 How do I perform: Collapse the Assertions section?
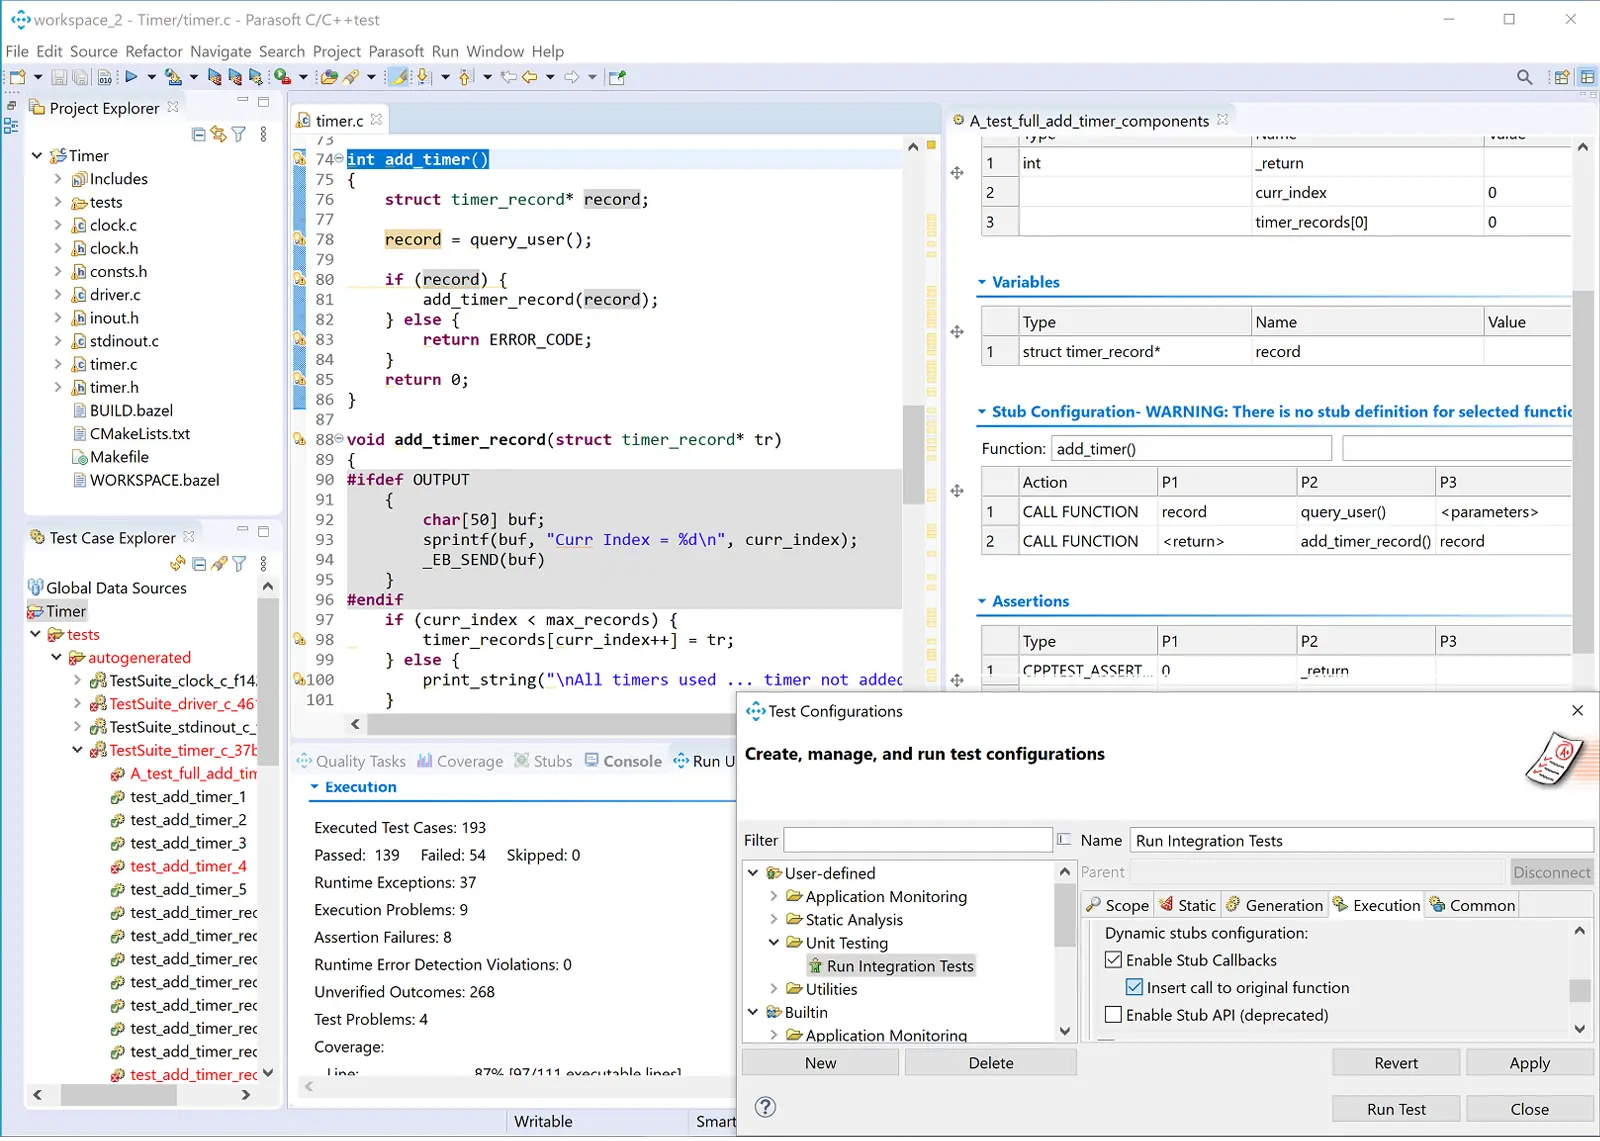(x=982, y=601)
